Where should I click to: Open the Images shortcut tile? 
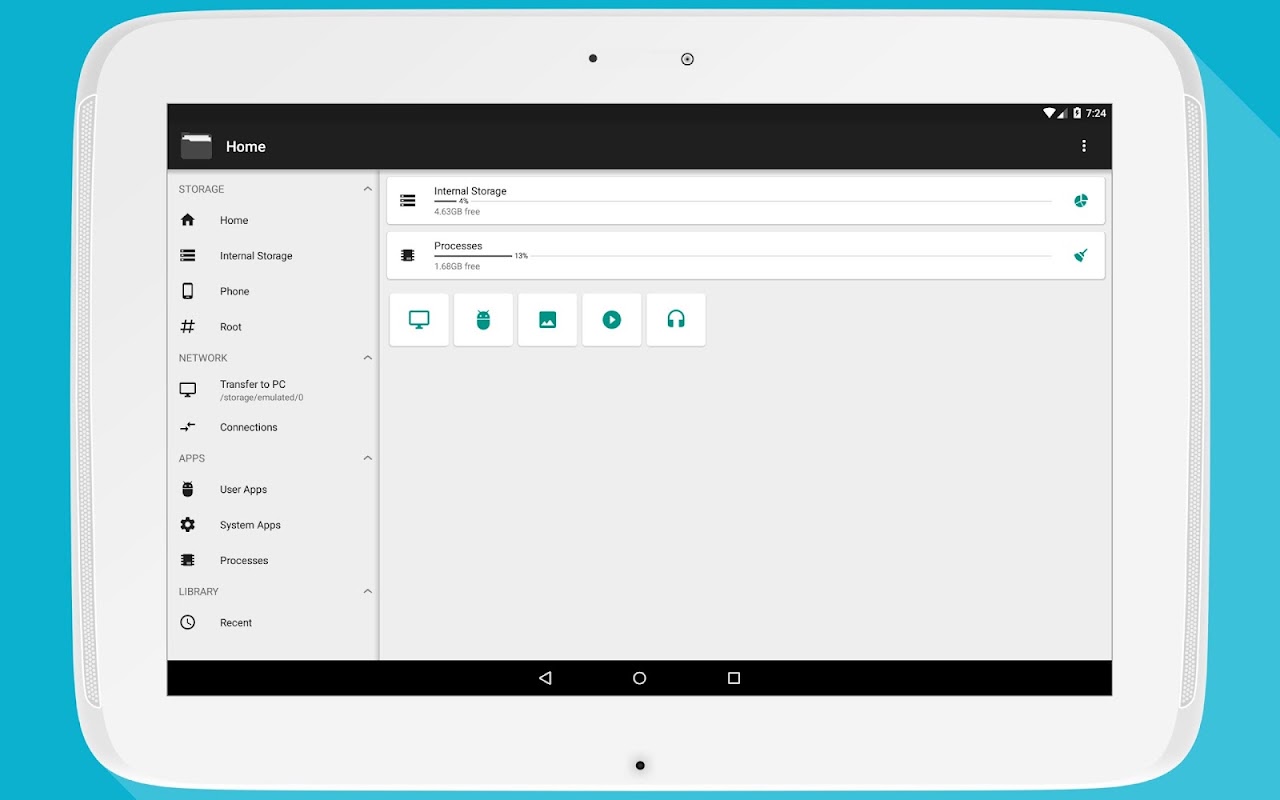coord(547,320)
